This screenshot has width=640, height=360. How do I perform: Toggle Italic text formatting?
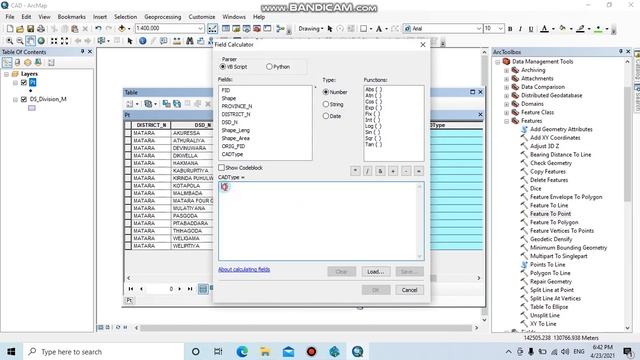point(520,29)
